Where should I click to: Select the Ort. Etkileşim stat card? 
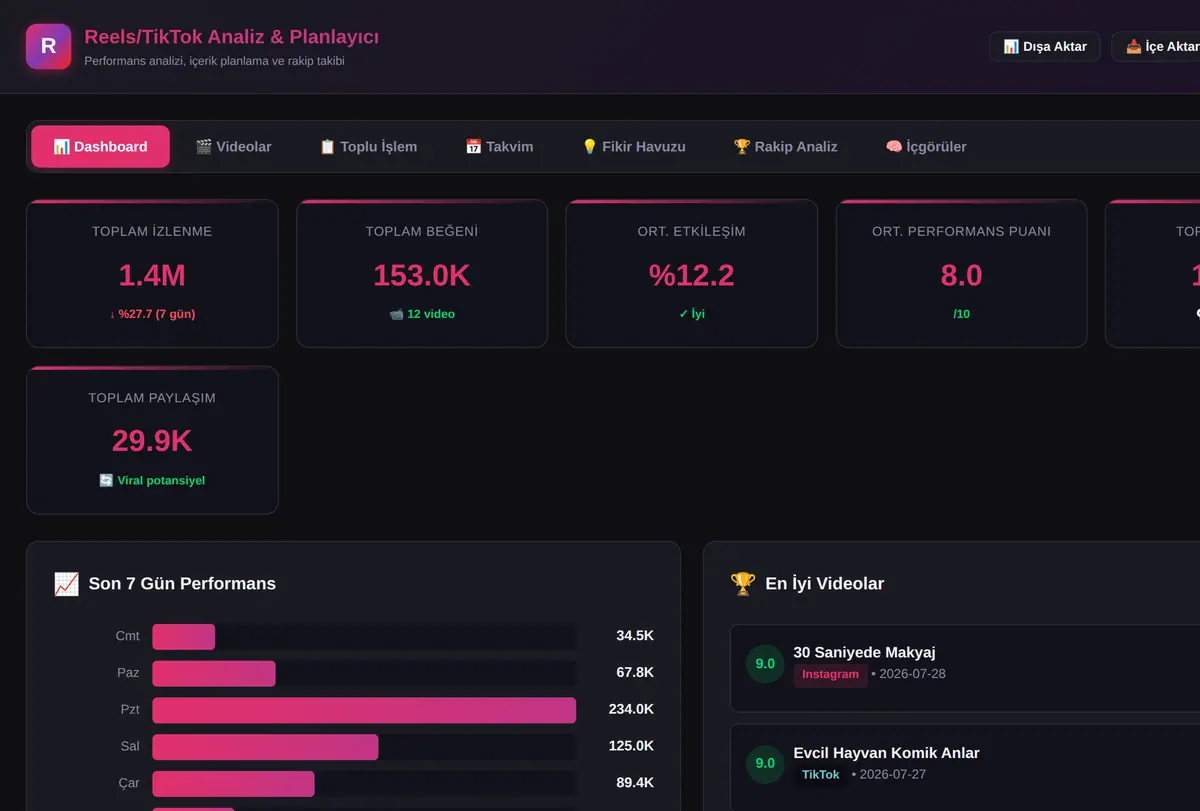pyautogui.click(x=692, y=274)
